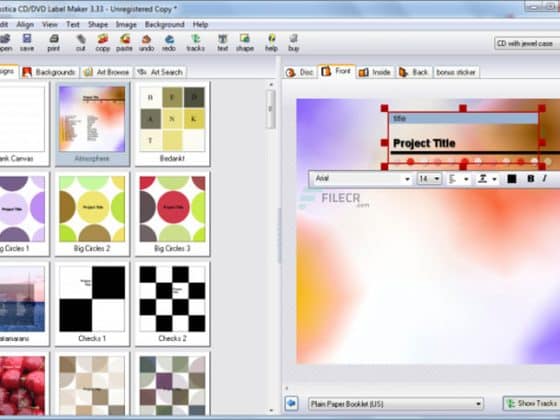
Task: Click the copy toolbar icon
Action: pyautogui.click(x=102, y=42)
